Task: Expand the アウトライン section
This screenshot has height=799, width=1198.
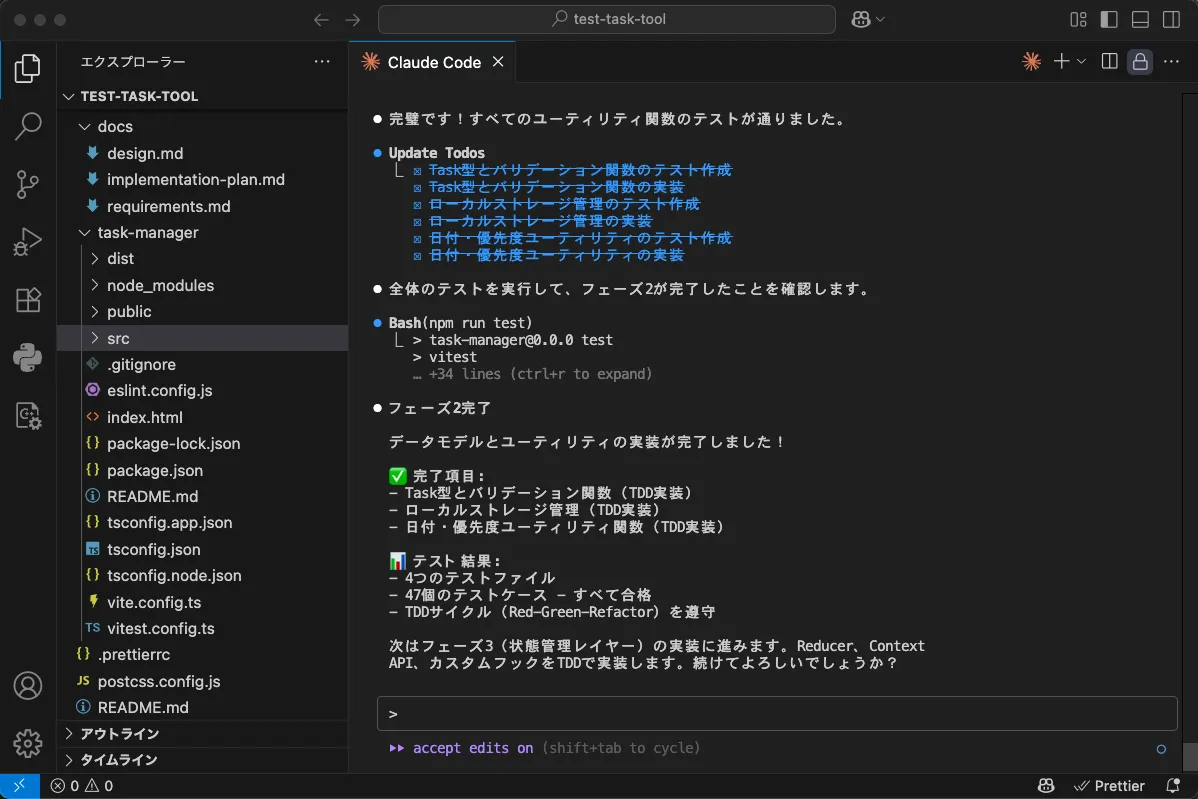Action: (119, 734)
